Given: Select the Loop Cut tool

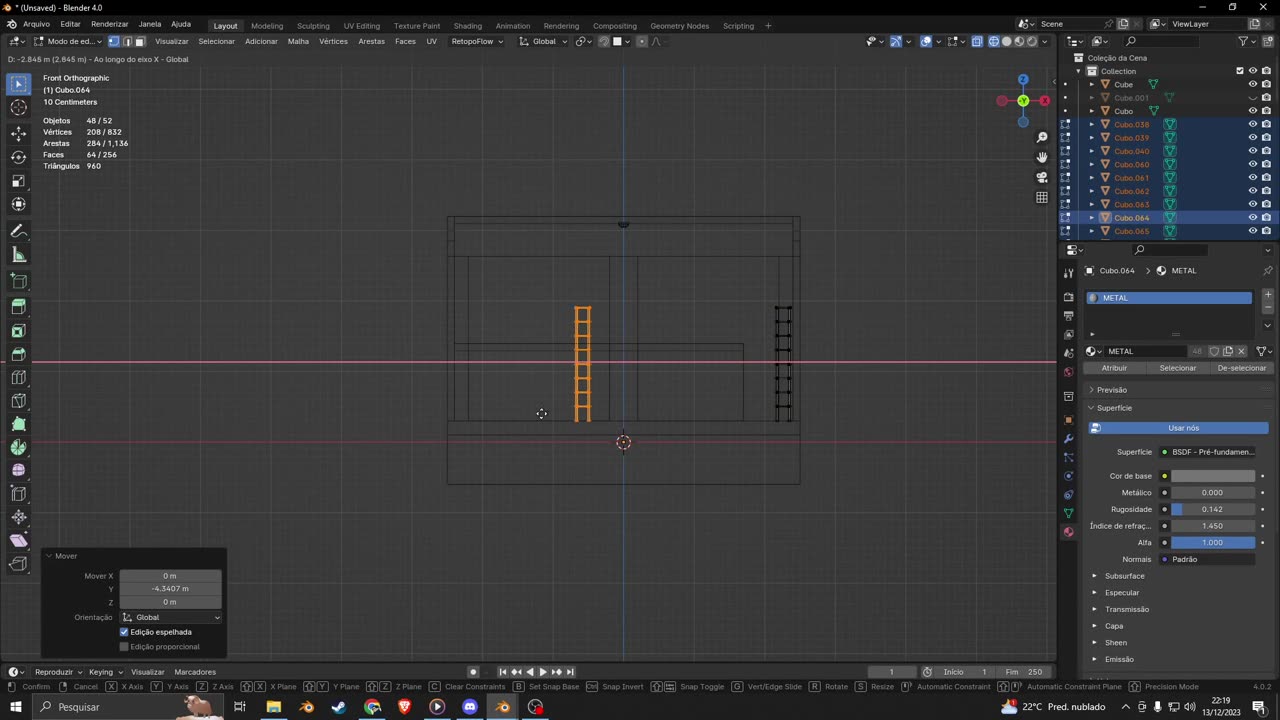Looking at the screenshot, I should 19,377.
